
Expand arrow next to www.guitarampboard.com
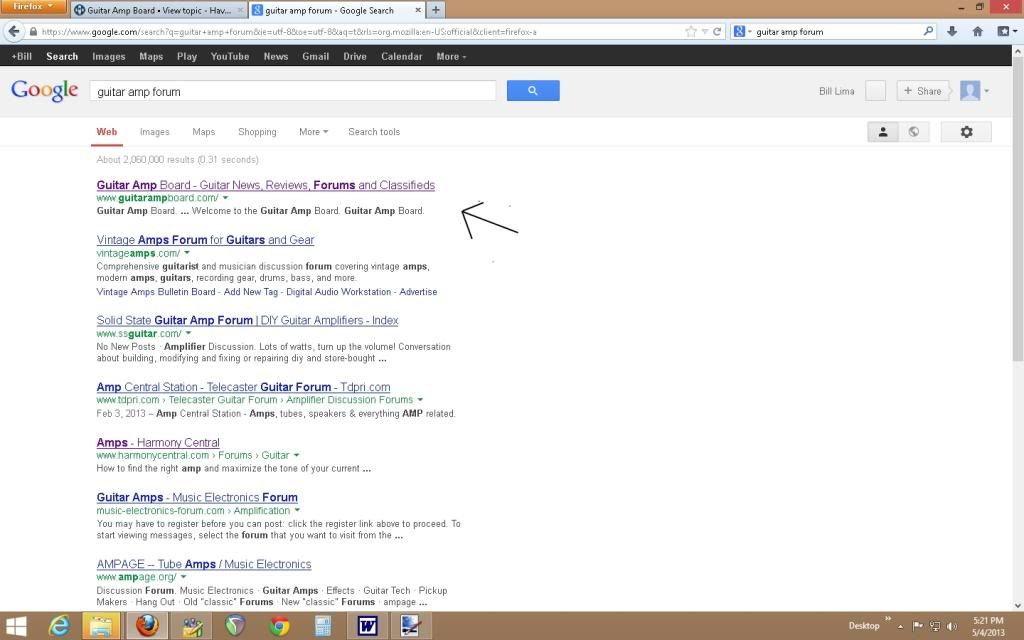225,198
